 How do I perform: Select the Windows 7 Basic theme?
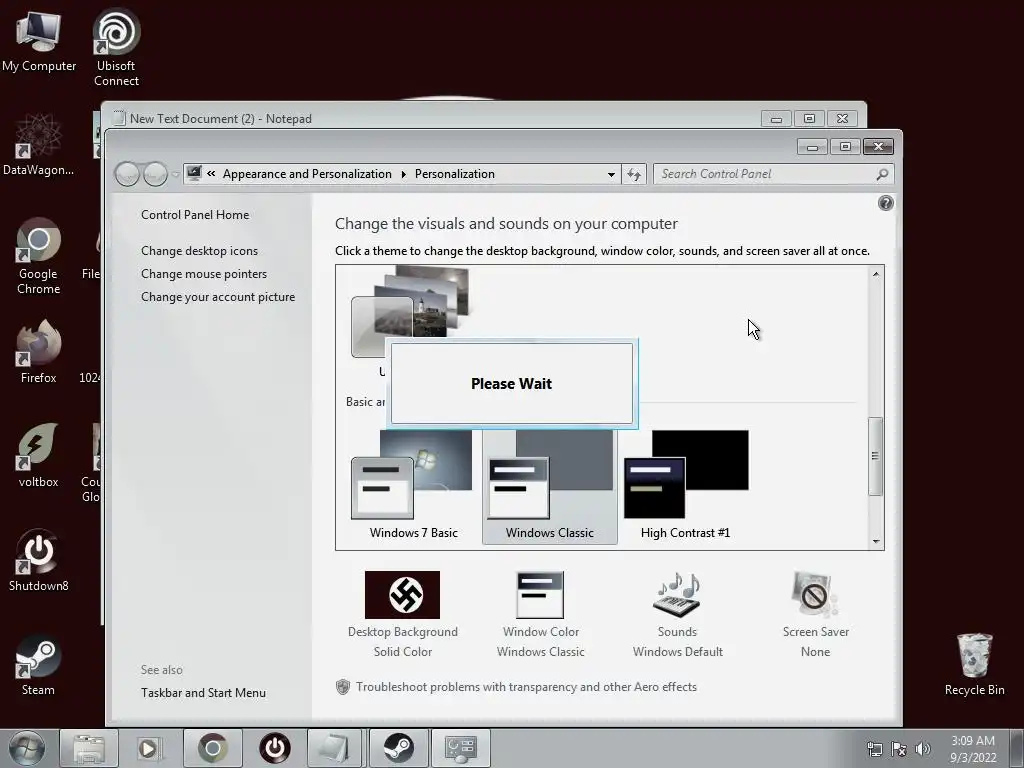coord(413,486)
